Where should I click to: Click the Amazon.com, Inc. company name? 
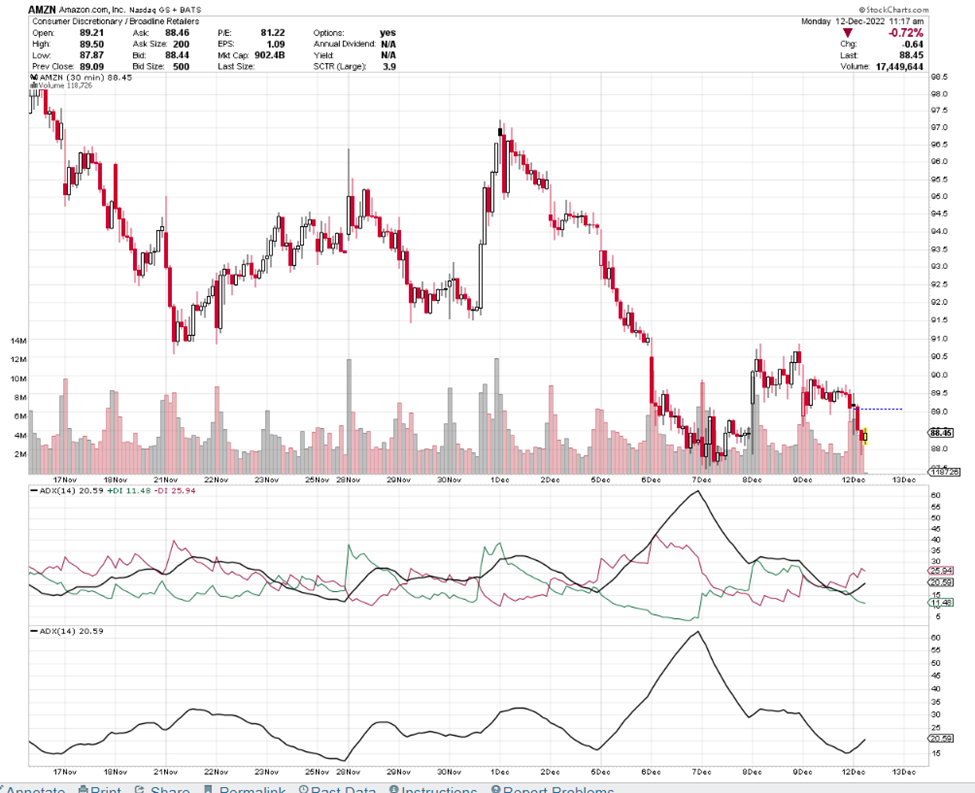pyautogui.click(x=91, y=10)
